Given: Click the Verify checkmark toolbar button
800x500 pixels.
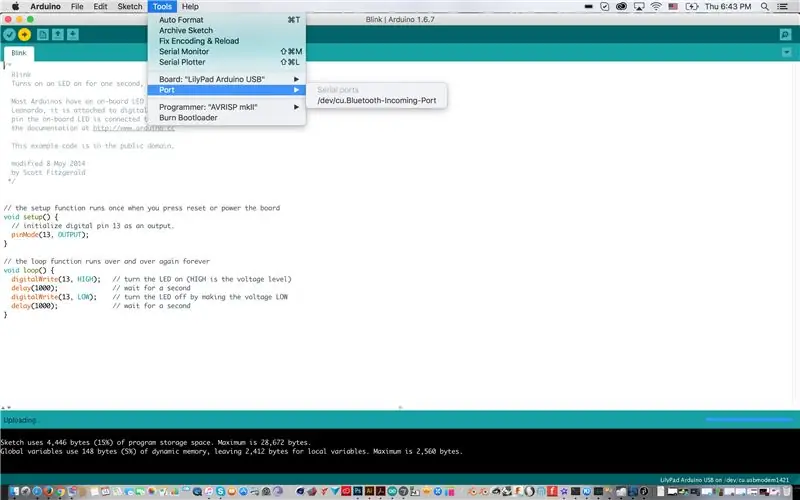Looking at the screenshot, I should point(9,34).
